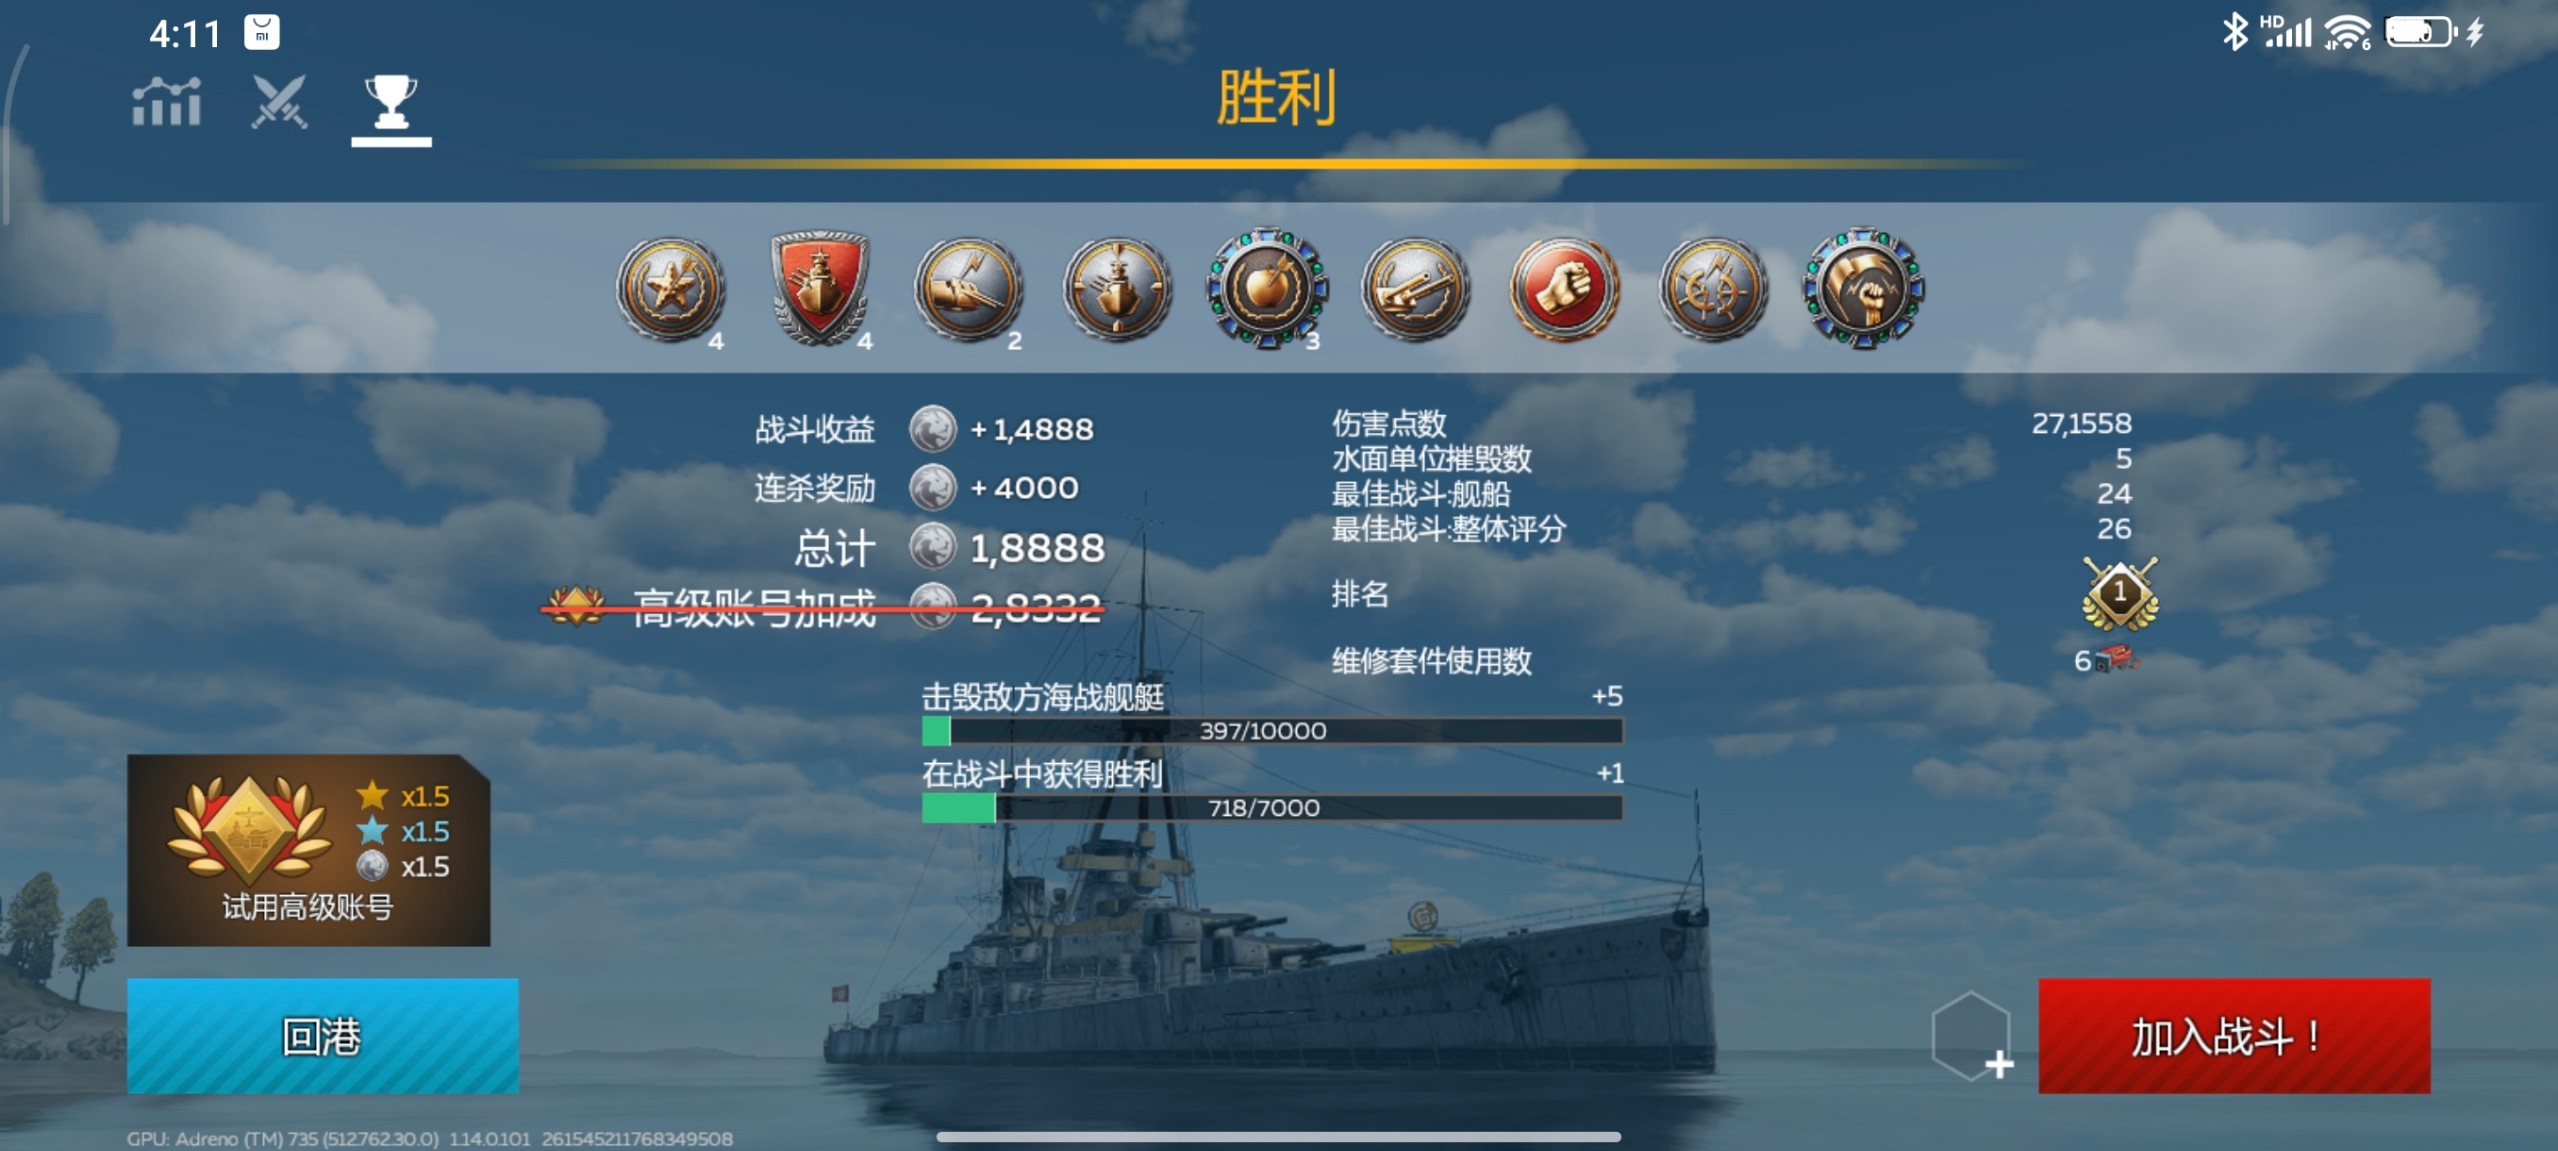Tap the struck-through 高级账号加成 bonus row
The image size is (2558, 1151).
(824, 607)
